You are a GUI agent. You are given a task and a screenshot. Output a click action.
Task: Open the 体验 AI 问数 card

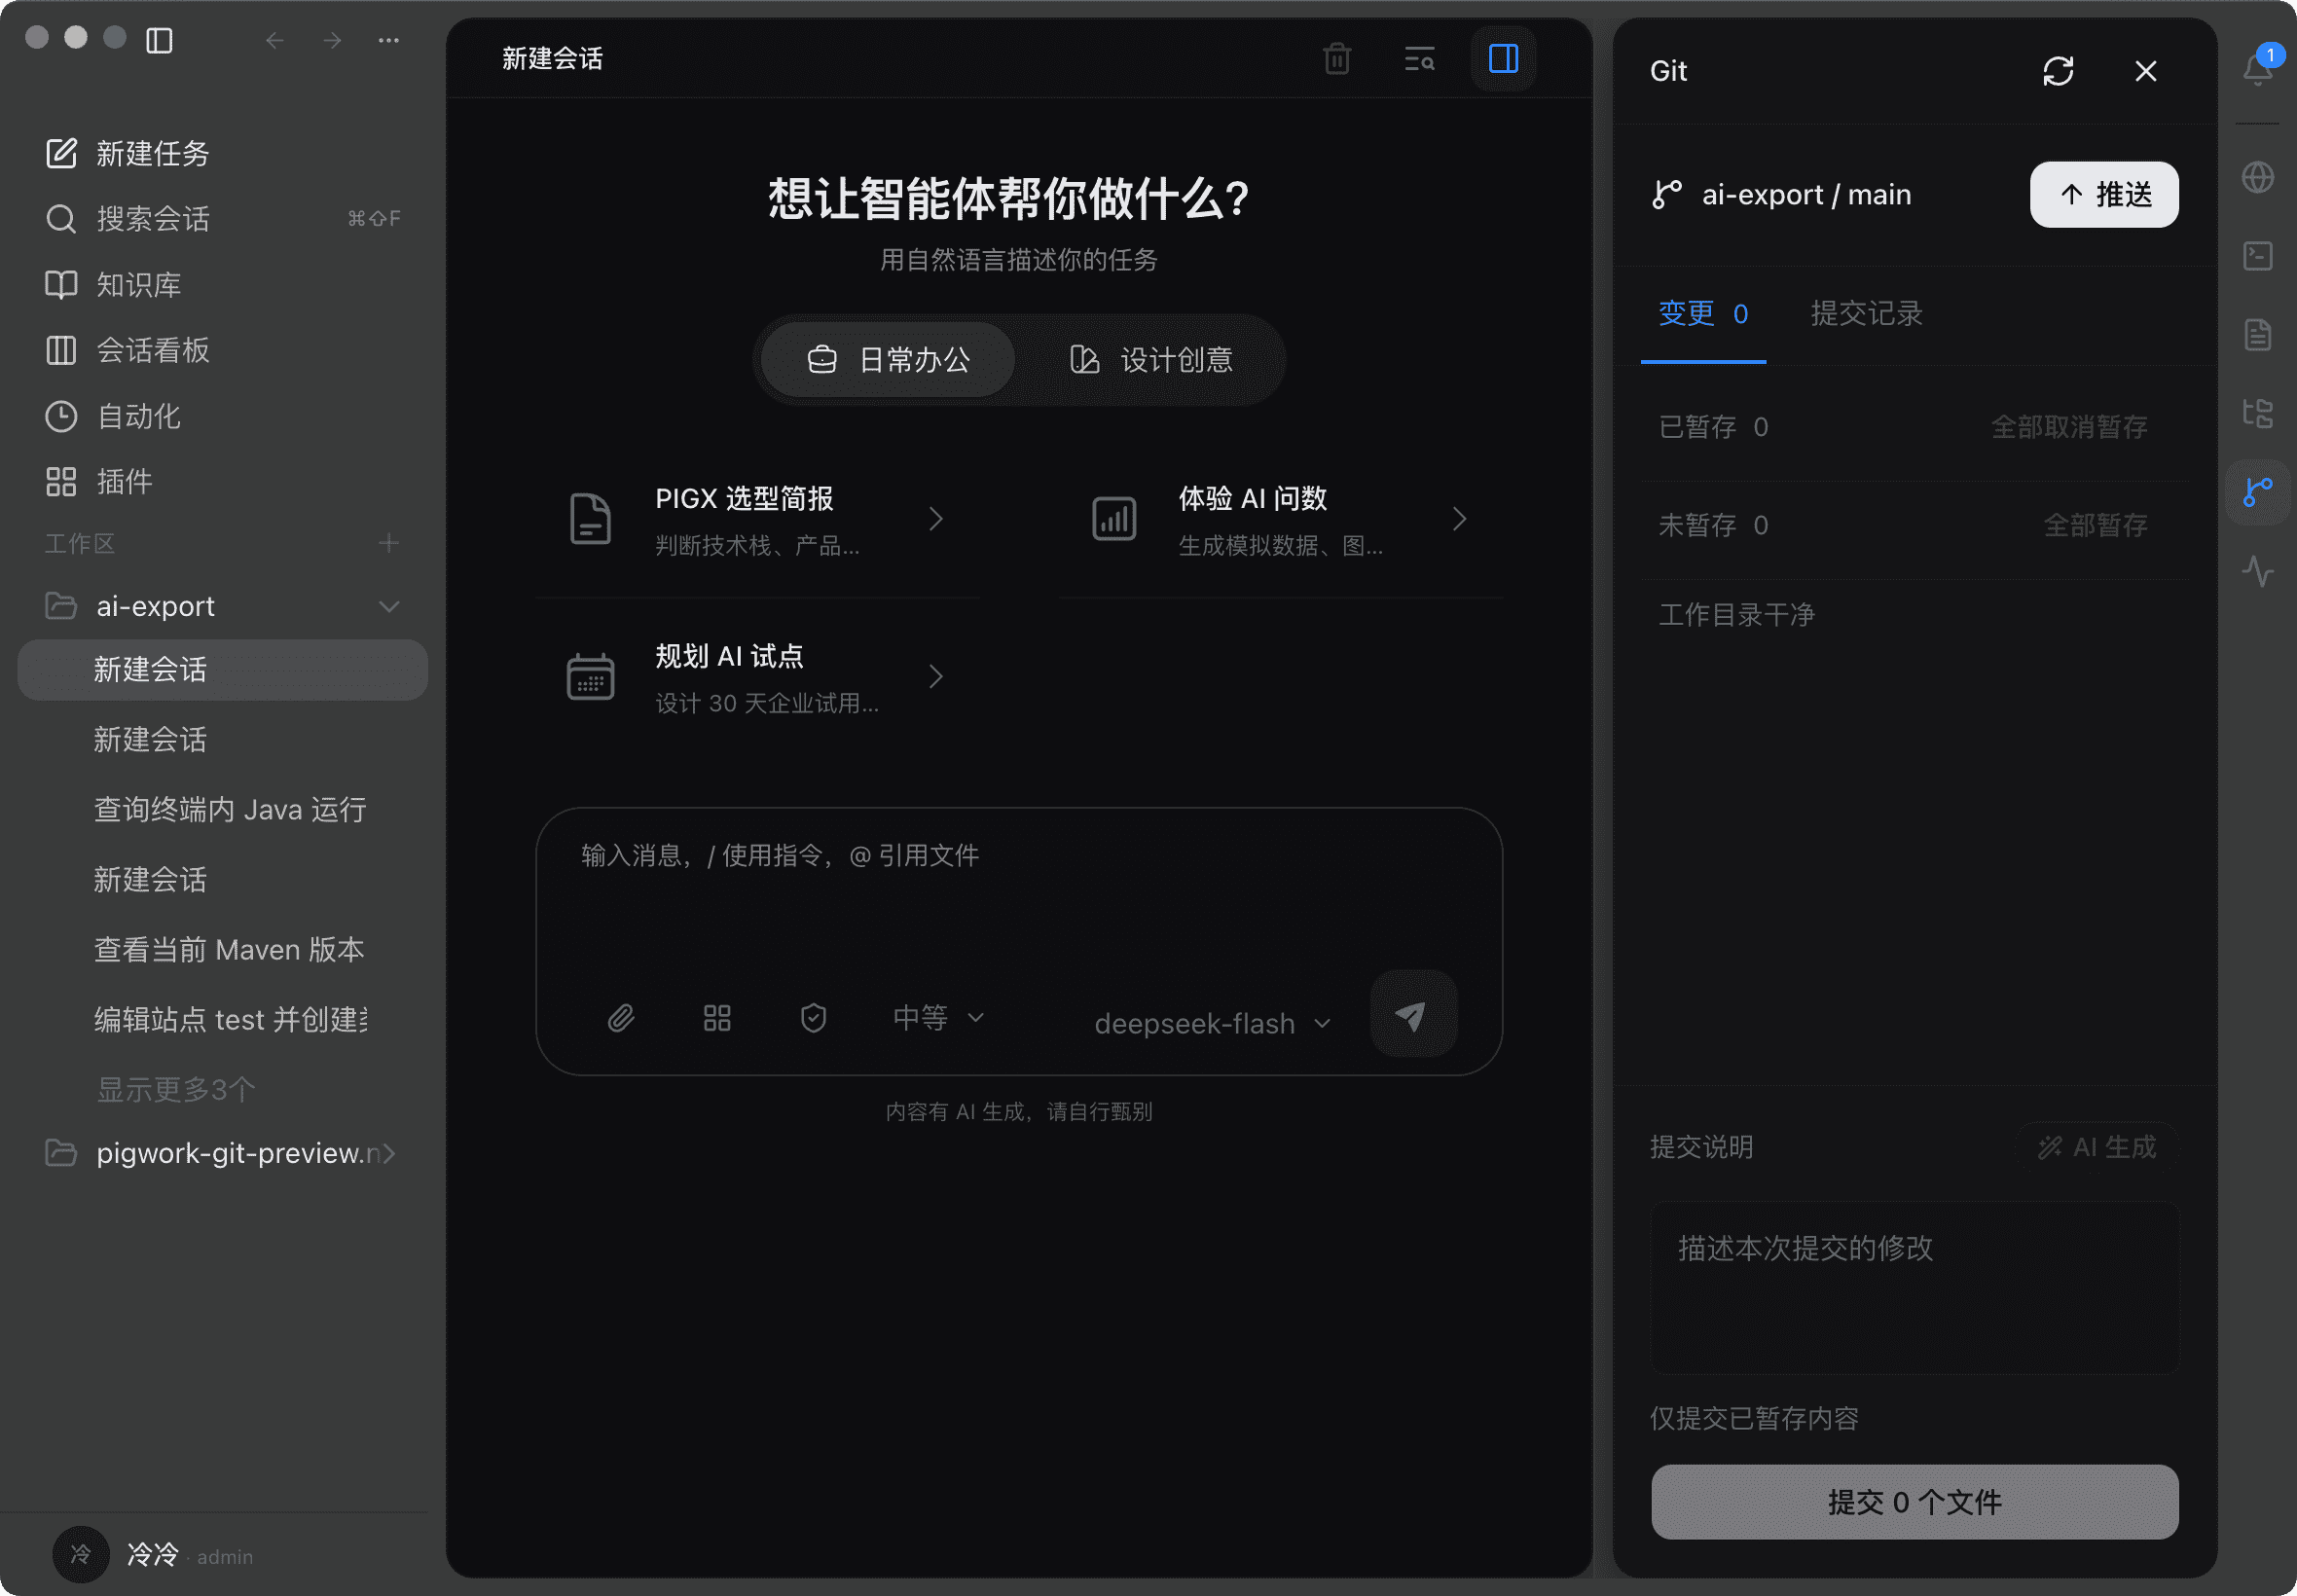coord(1281,520)
